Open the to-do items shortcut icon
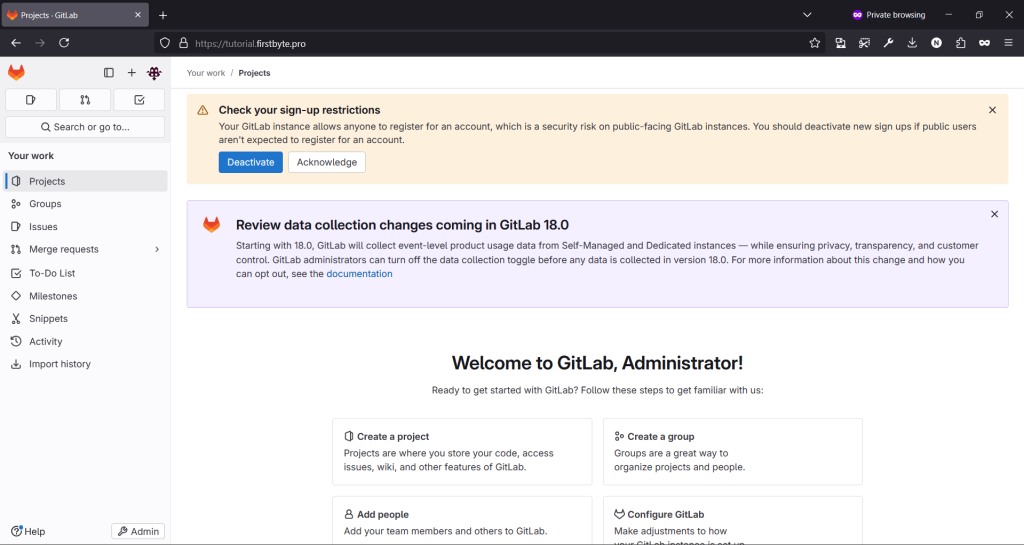The image size is (1024, 545). [139, 100]
